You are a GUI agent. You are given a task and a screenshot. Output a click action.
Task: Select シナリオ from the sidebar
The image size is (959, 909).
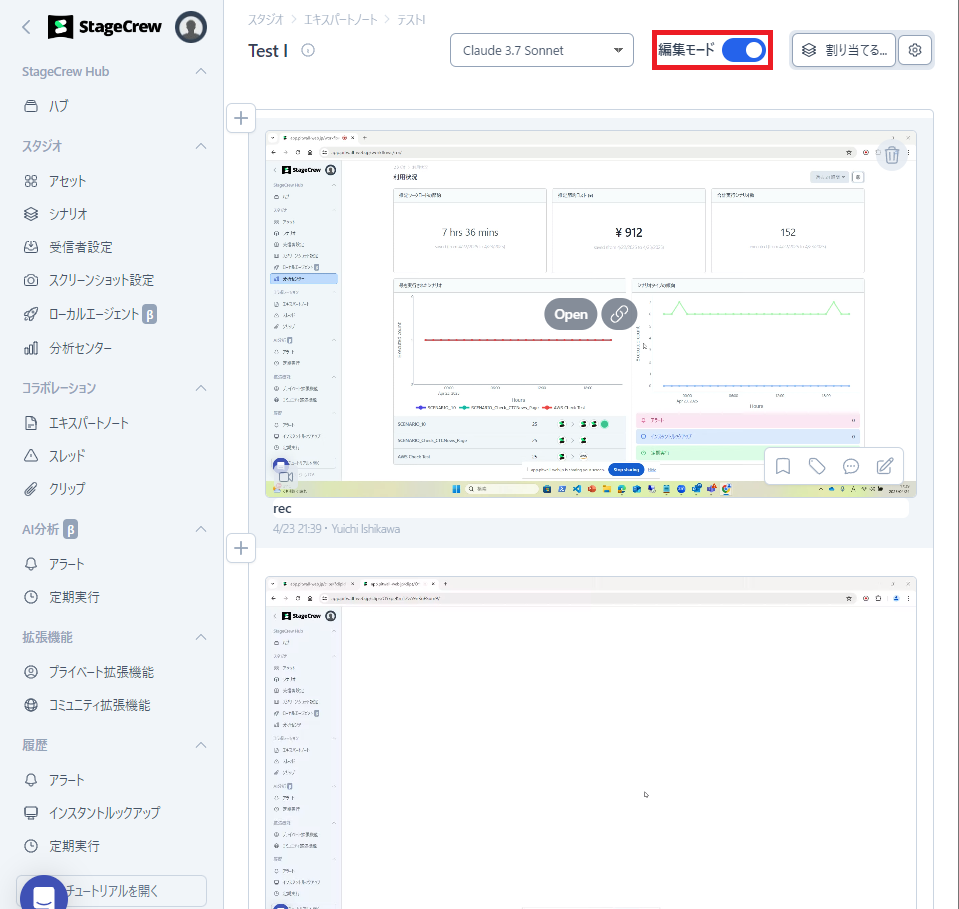coord(68,214)
